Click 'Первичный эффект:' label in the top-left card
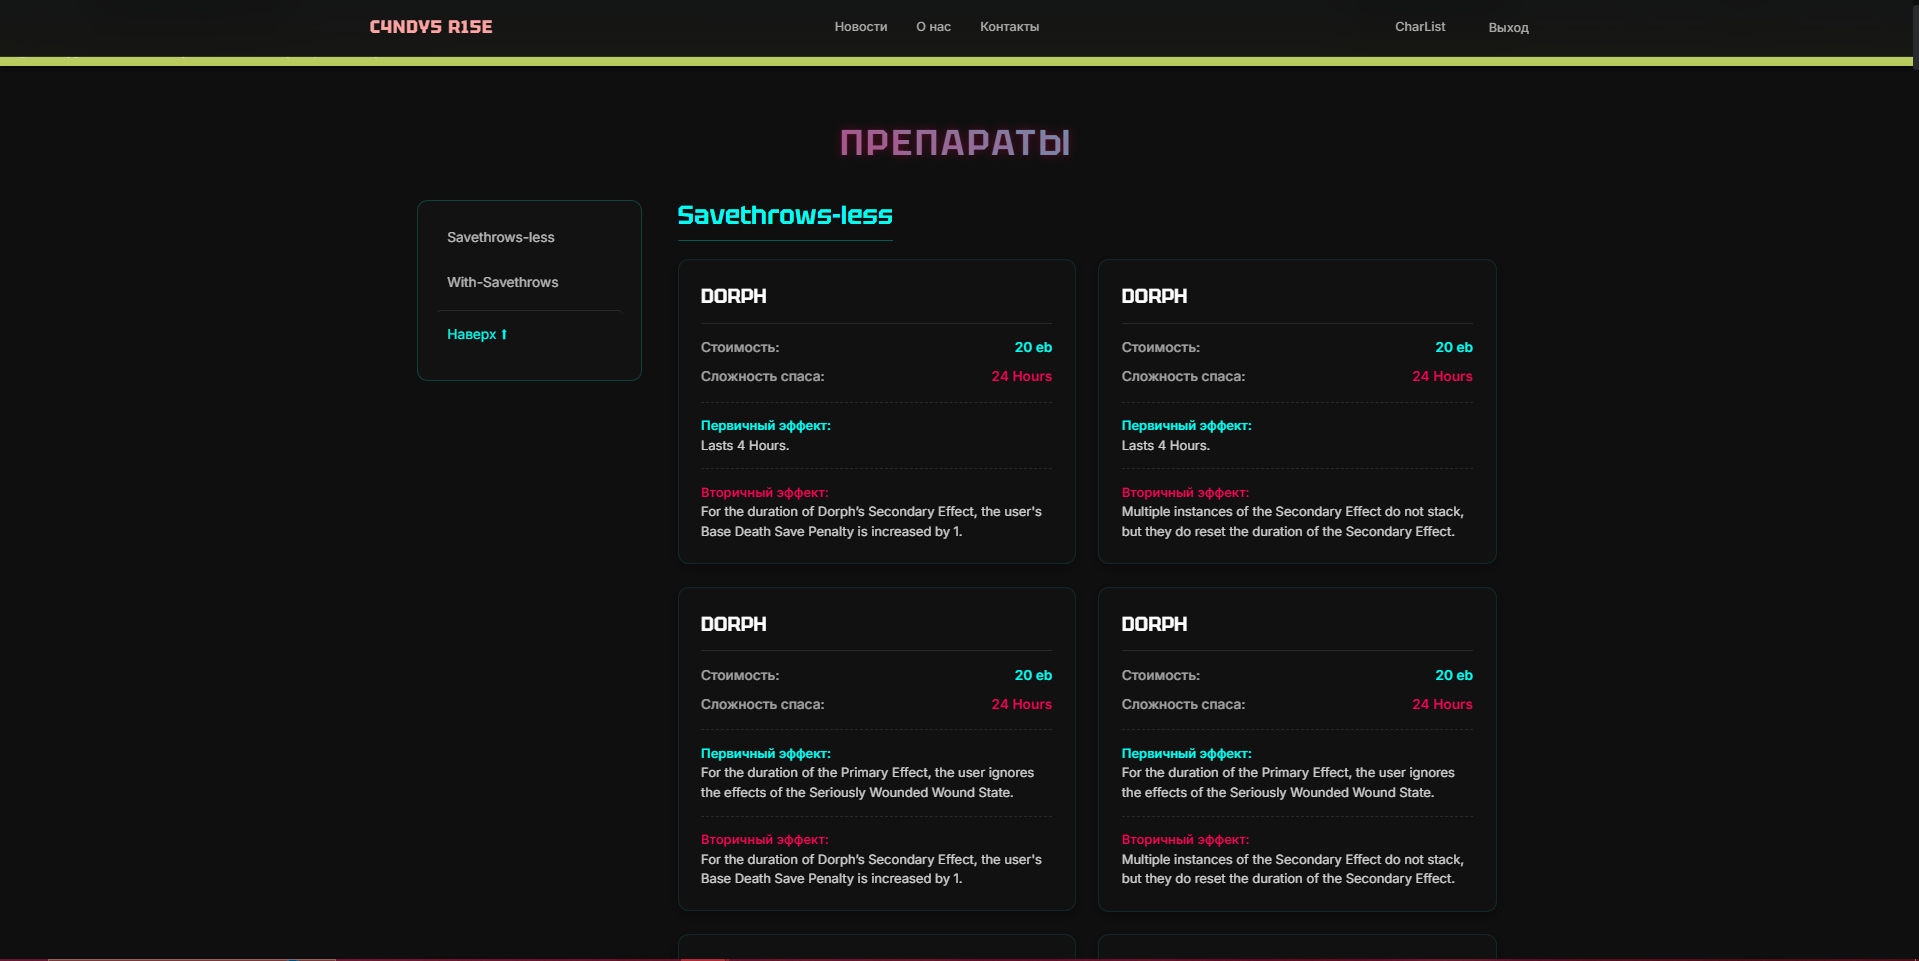Image resolution: width=1919 pixels, height=961 pixels. pyautogui.click(x=765, y=425)
